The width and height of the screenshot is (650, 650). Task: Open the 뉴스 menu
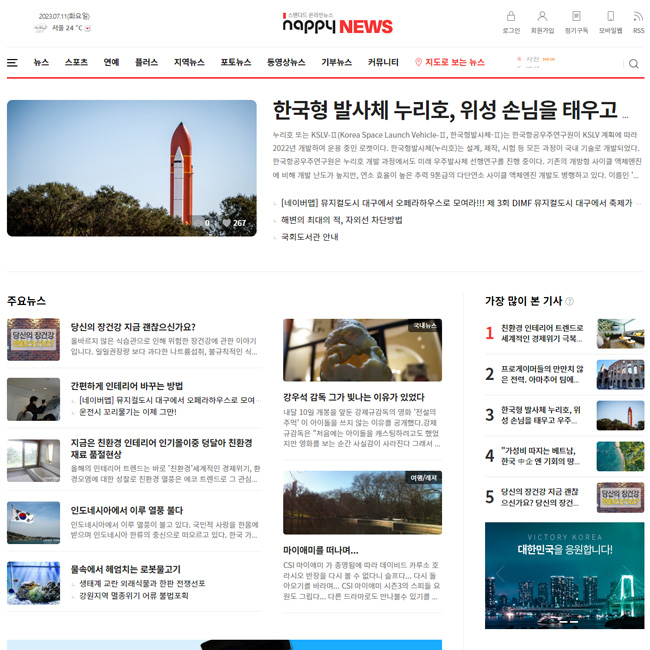click(41, 62)
